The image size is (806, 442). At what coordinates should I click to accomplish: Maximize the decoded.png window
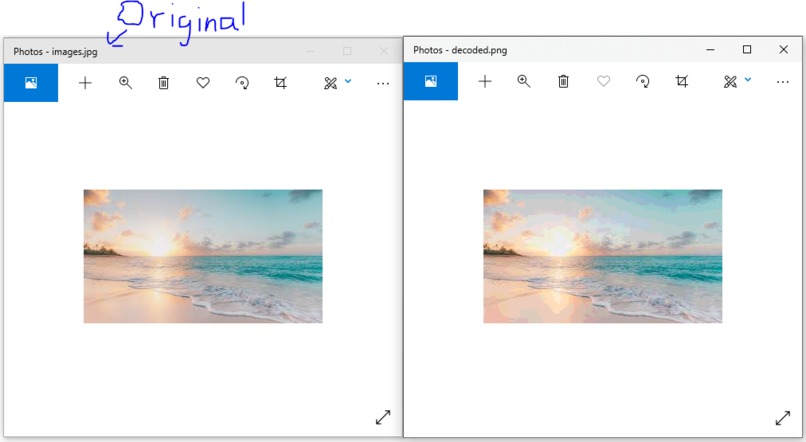coord(747,49)
